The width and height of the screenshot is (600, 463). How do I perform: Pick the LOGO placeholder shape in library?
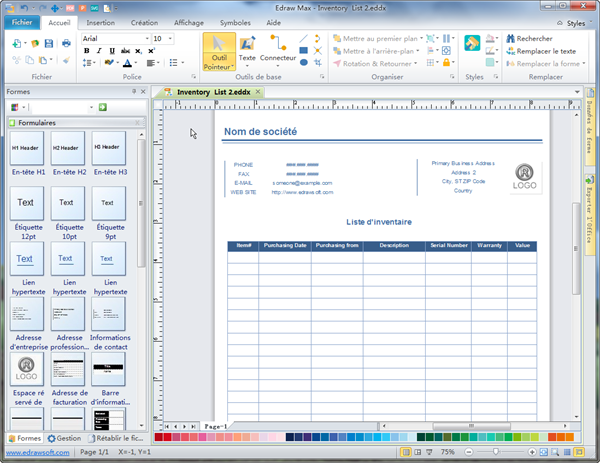pyautogui.click(x=27, y=368)
